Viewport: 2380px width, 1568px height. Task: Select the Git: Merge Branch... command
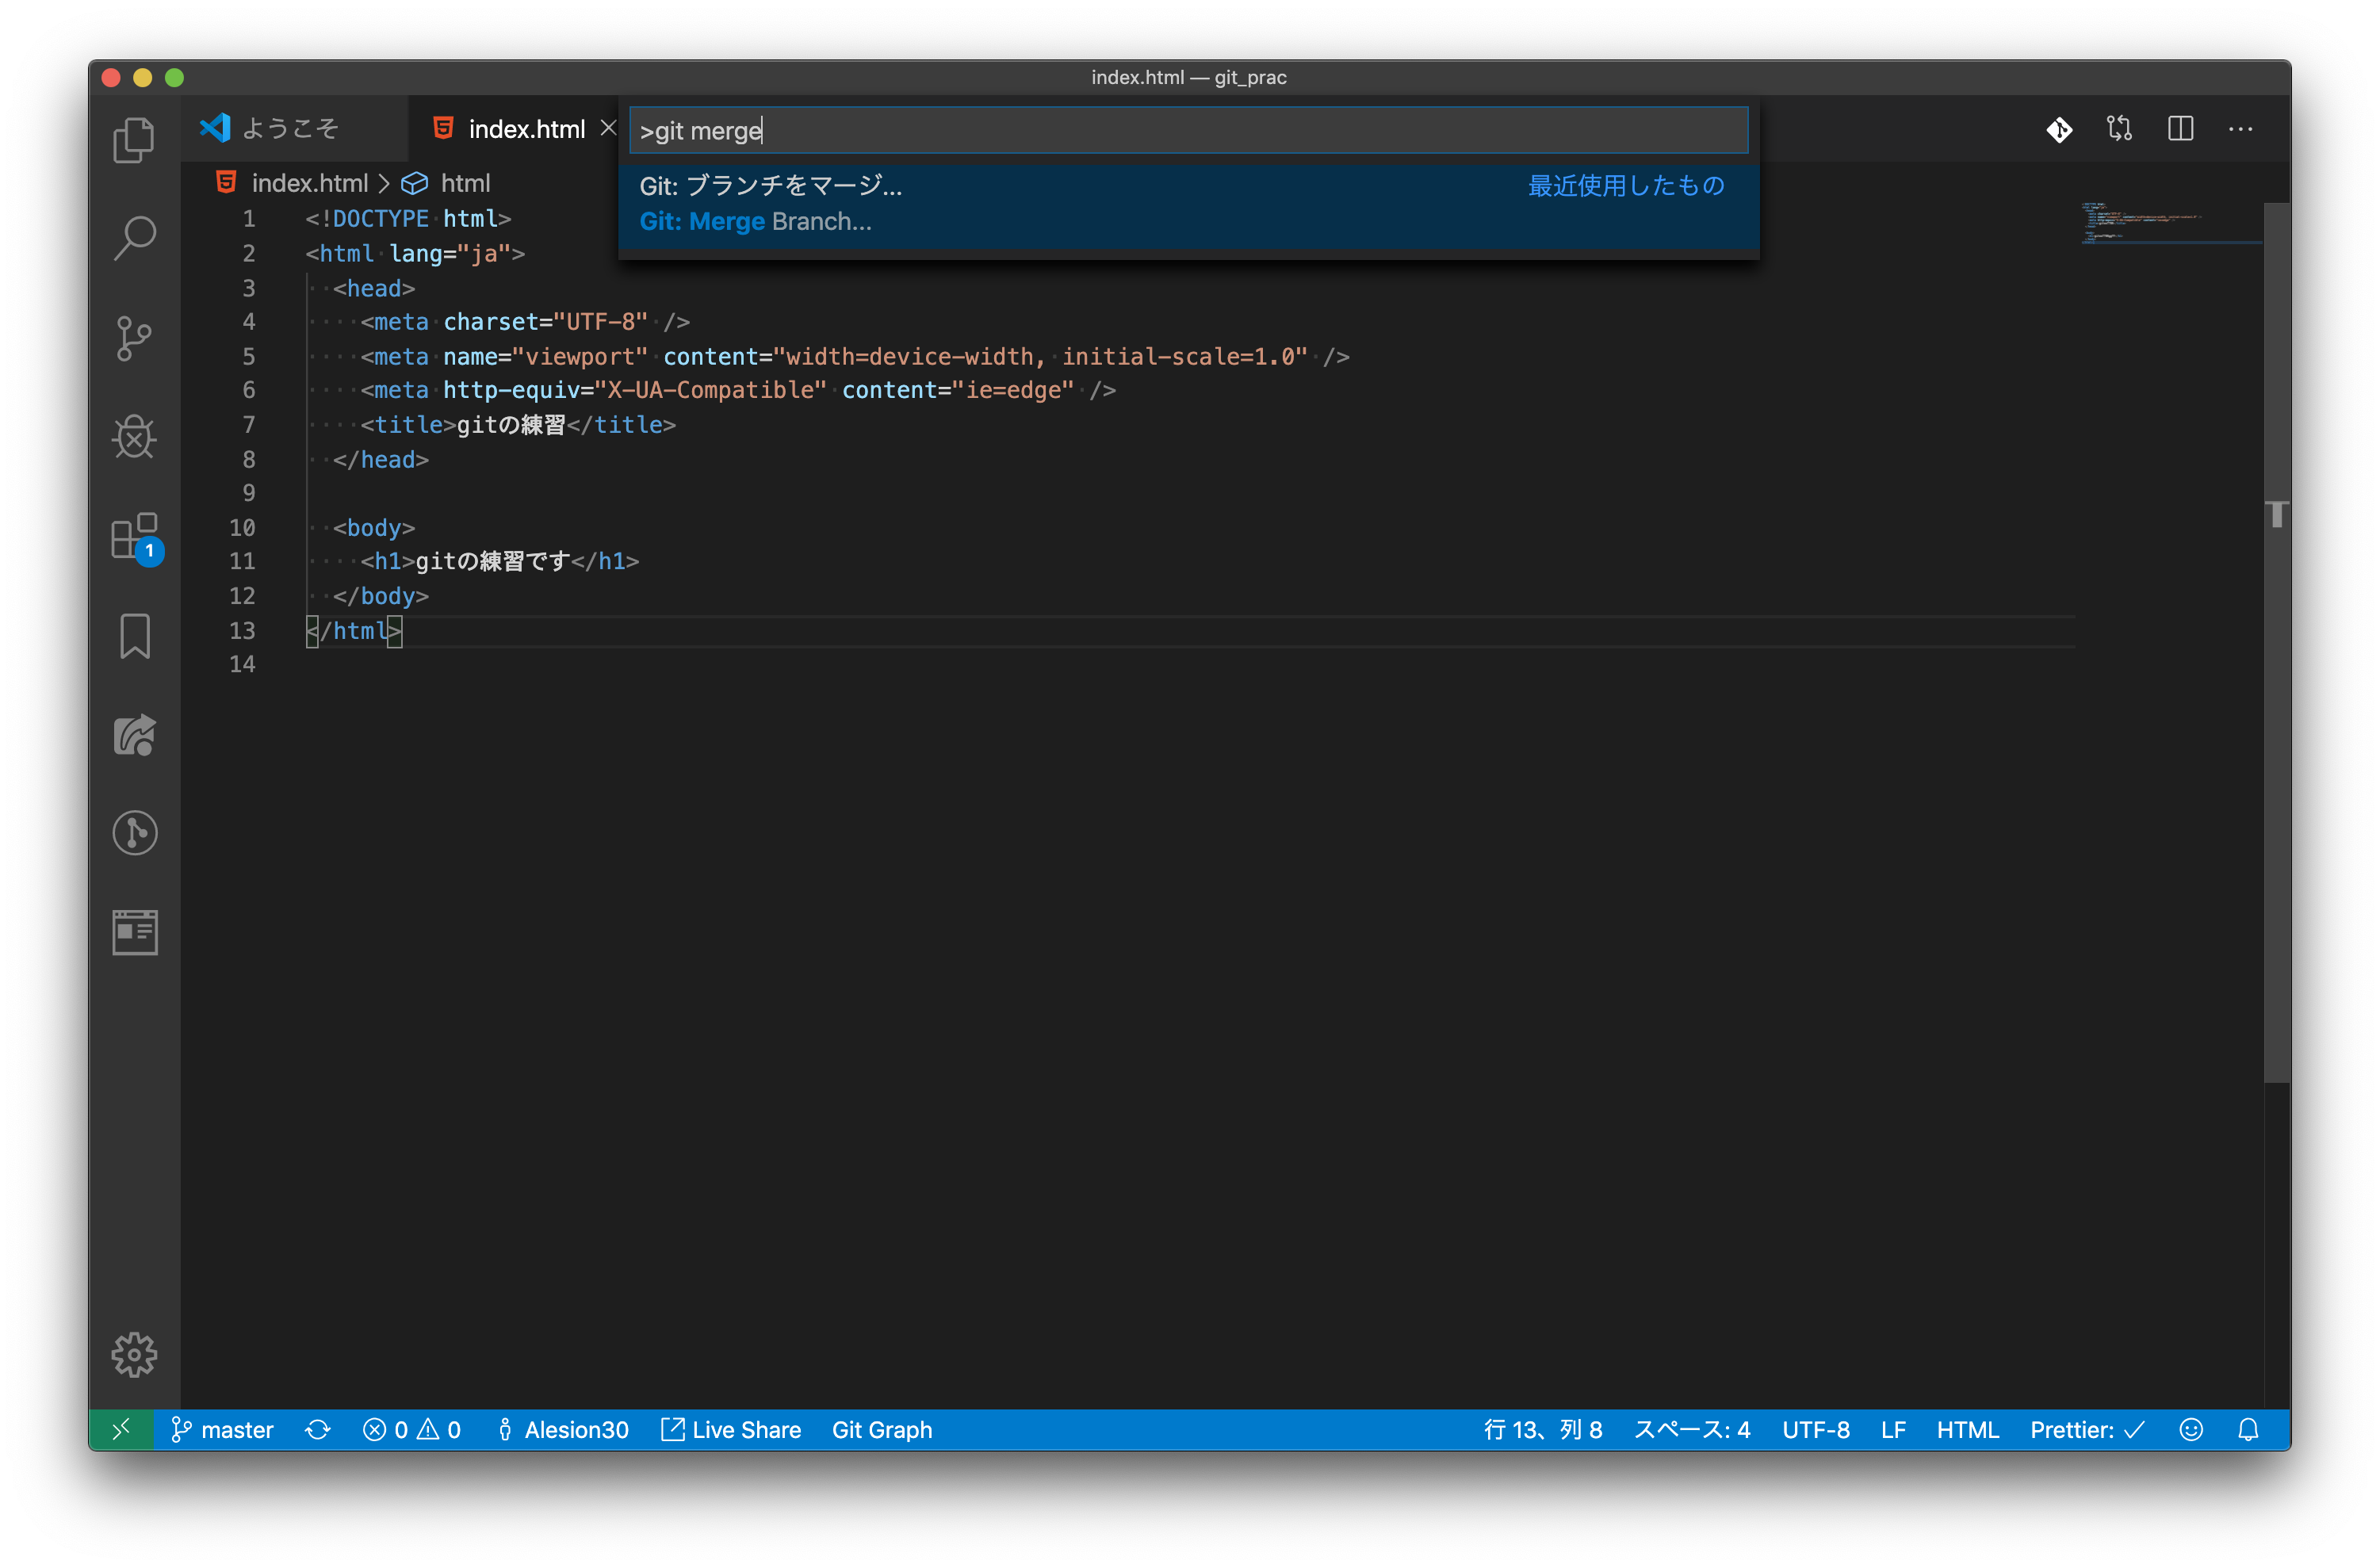click(x=756, y=221)
